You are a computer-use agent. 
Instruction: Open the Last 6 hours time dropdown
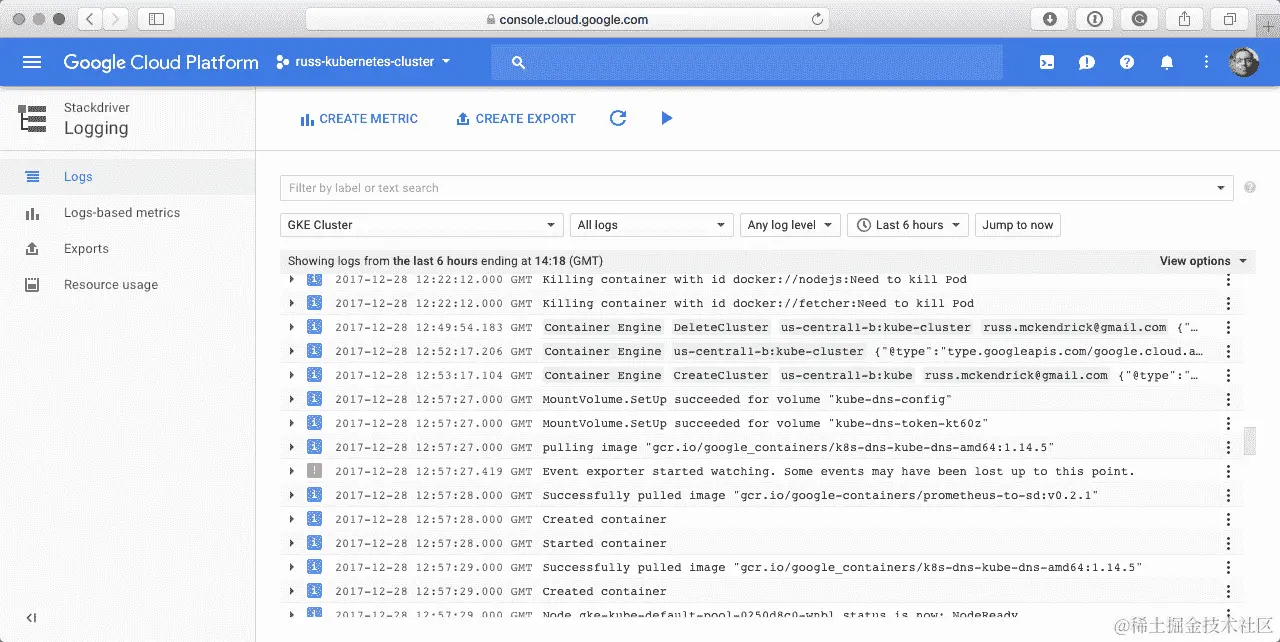(908, 225)
